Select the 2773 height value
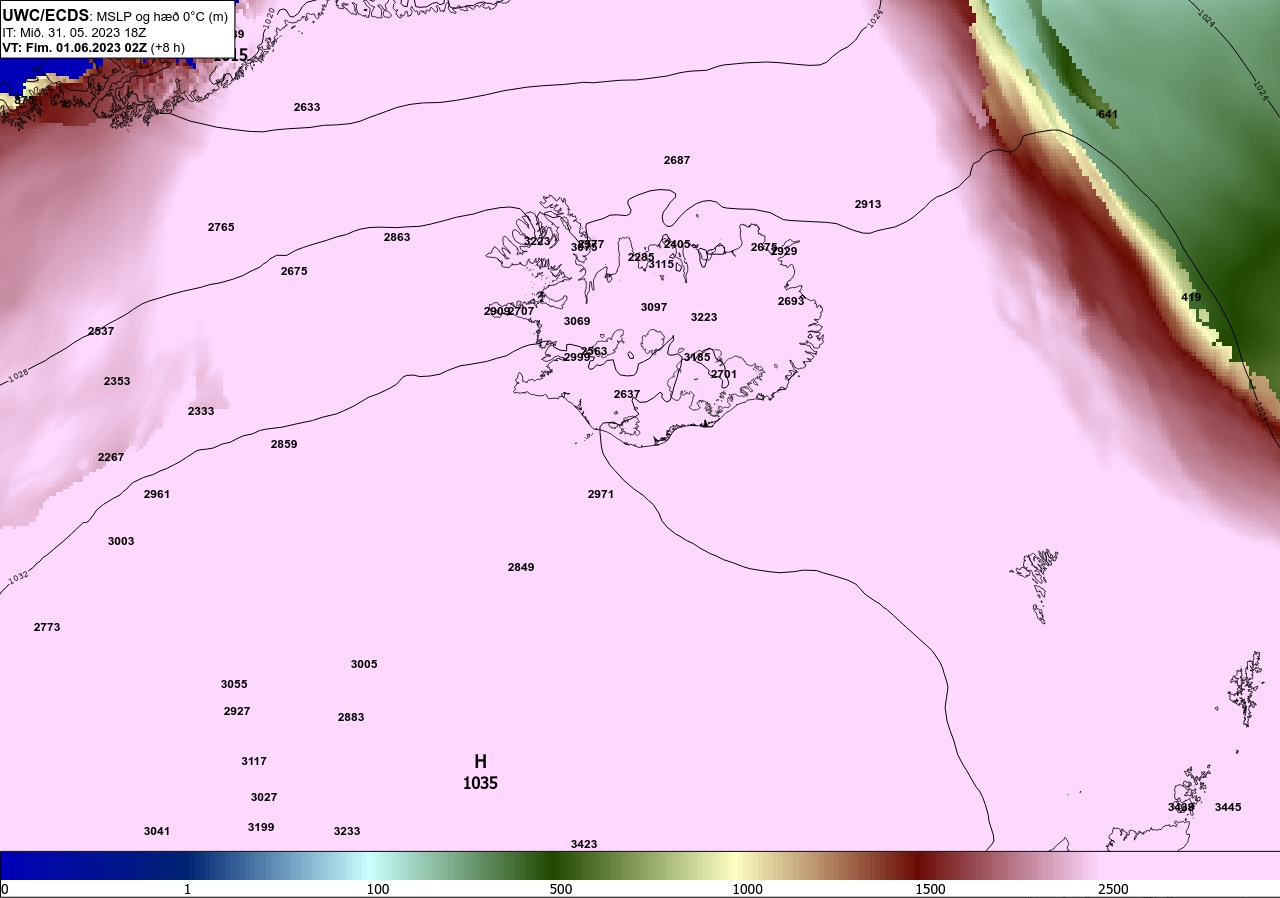 (47, 627)
